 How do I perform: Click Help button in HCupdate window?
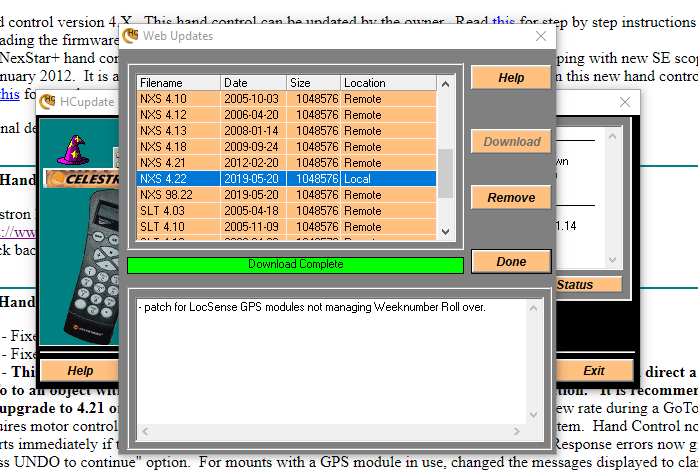pos(80,370)
